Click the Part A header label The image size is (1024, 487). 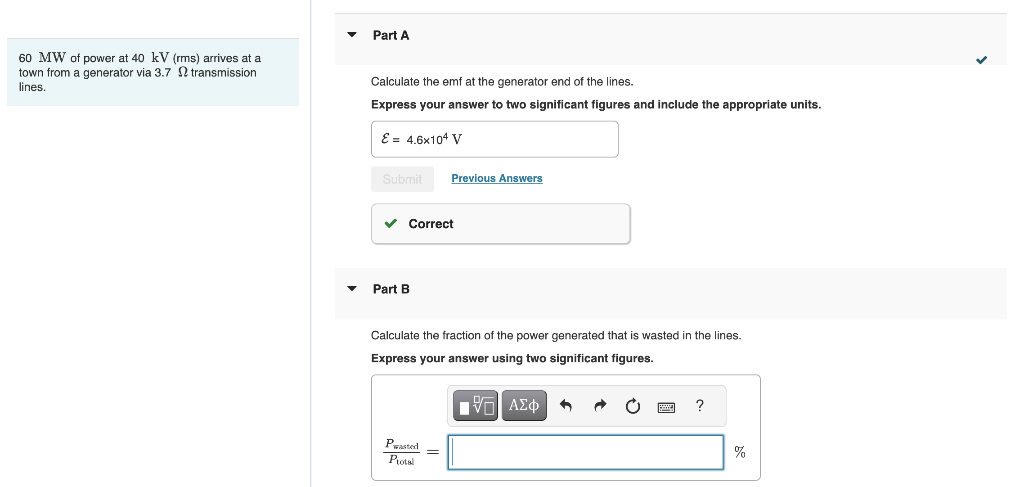(x=391, y=35)
